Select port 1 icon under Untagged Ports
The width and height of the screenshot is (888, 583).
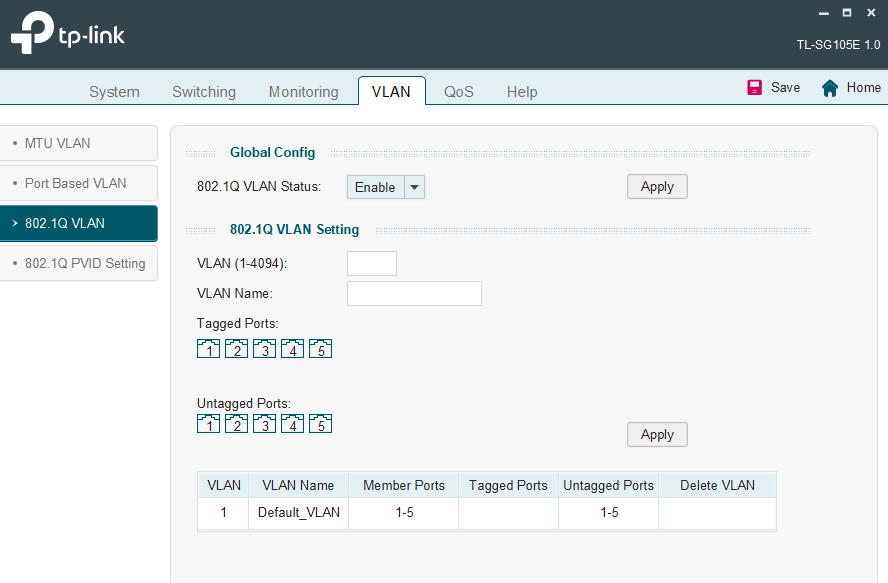[208, 424]
